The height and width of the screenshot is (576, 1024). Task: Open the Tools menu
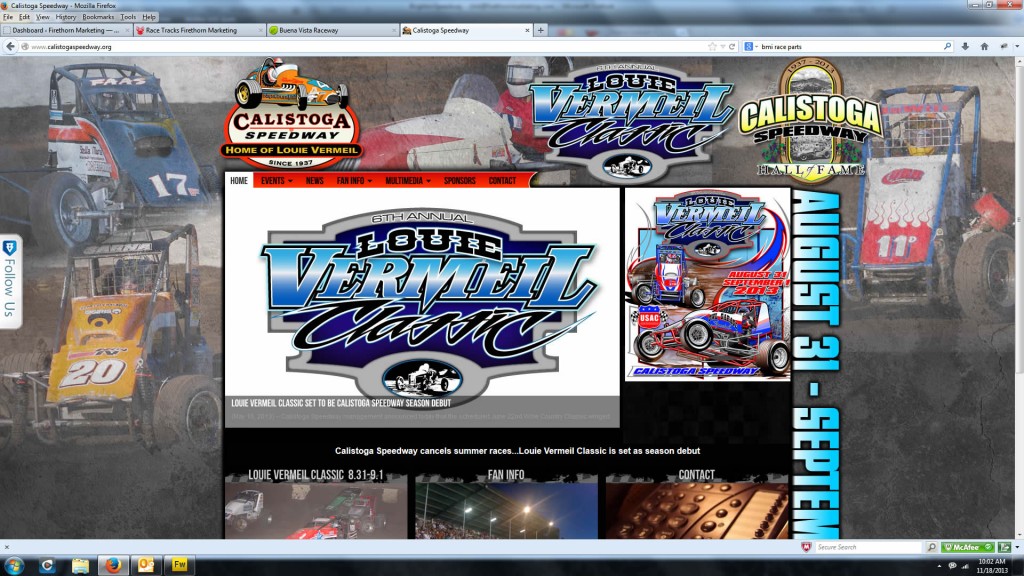(128, 17)
